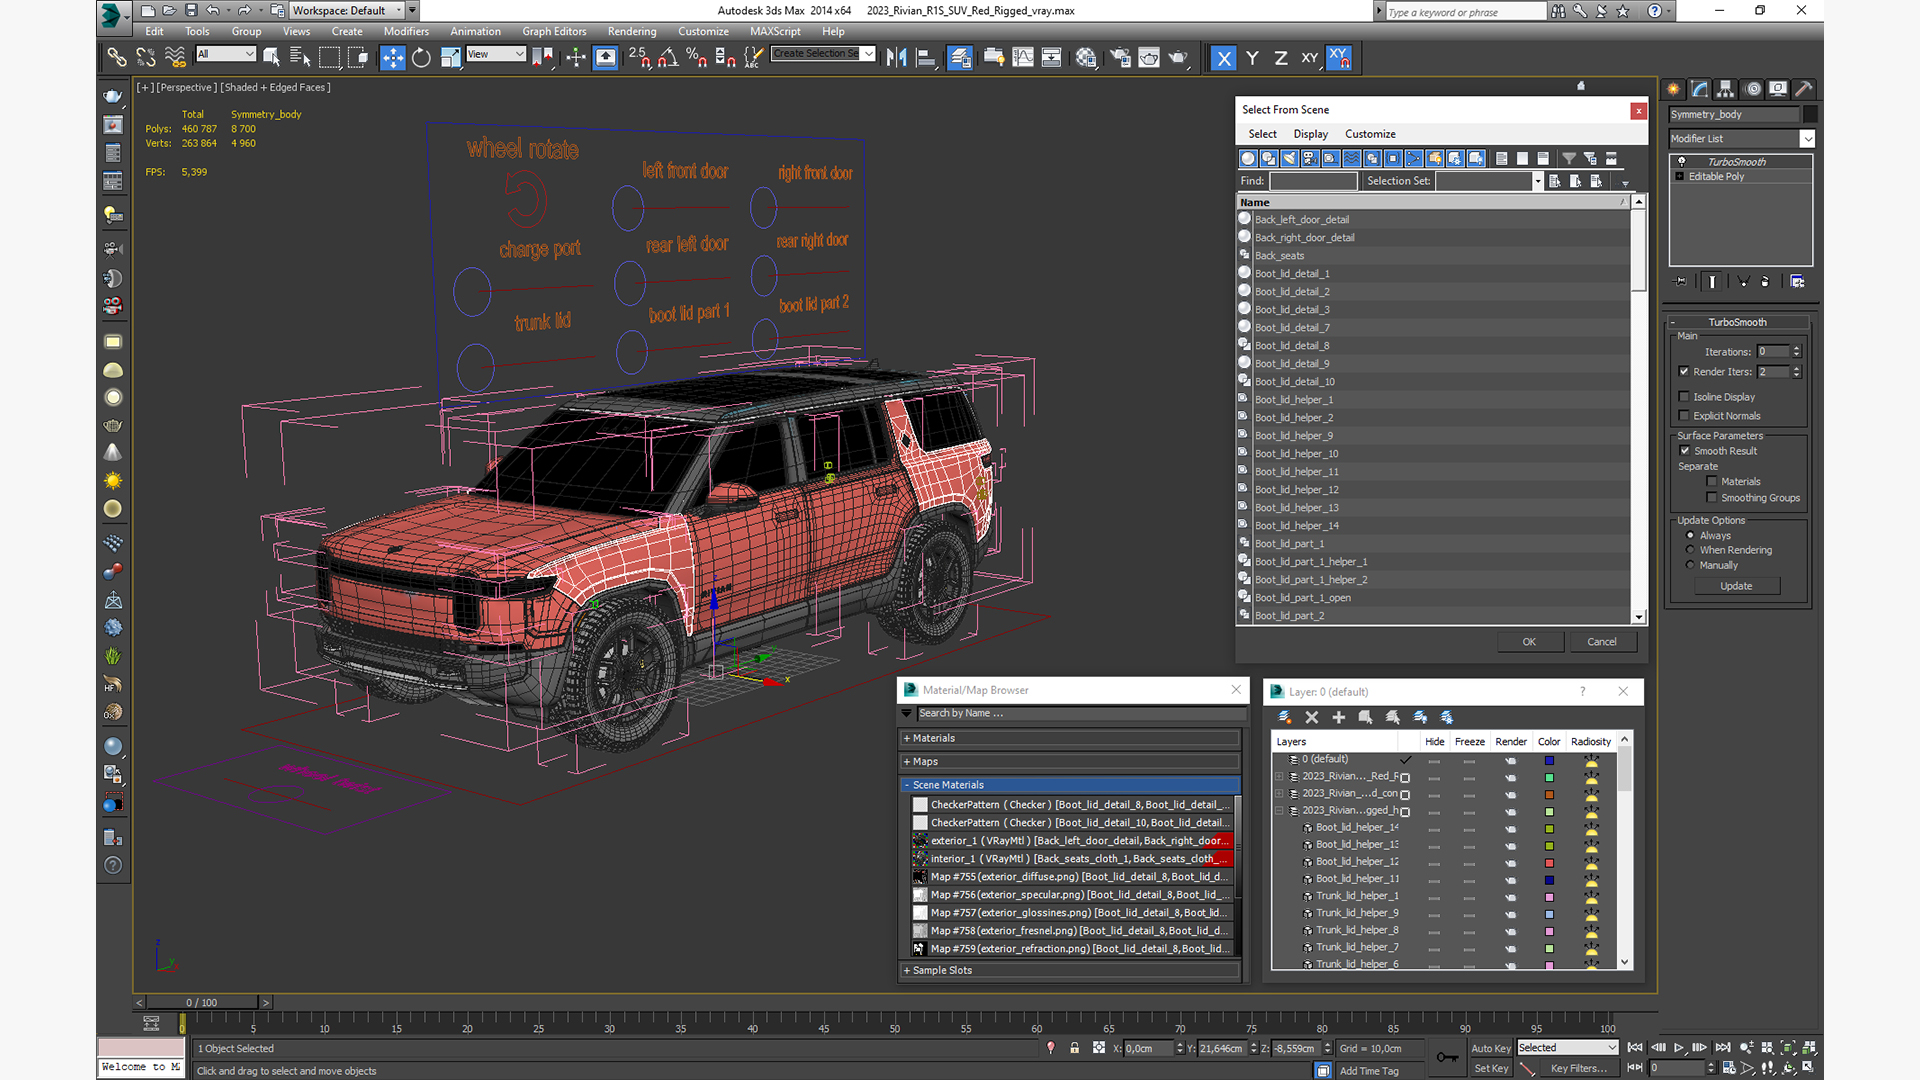Expand the Materials group in Material Browser
Image resolution: width=1920 pixels, height=1080 pixels.
pyautogui.click(x=1070, y=738)
